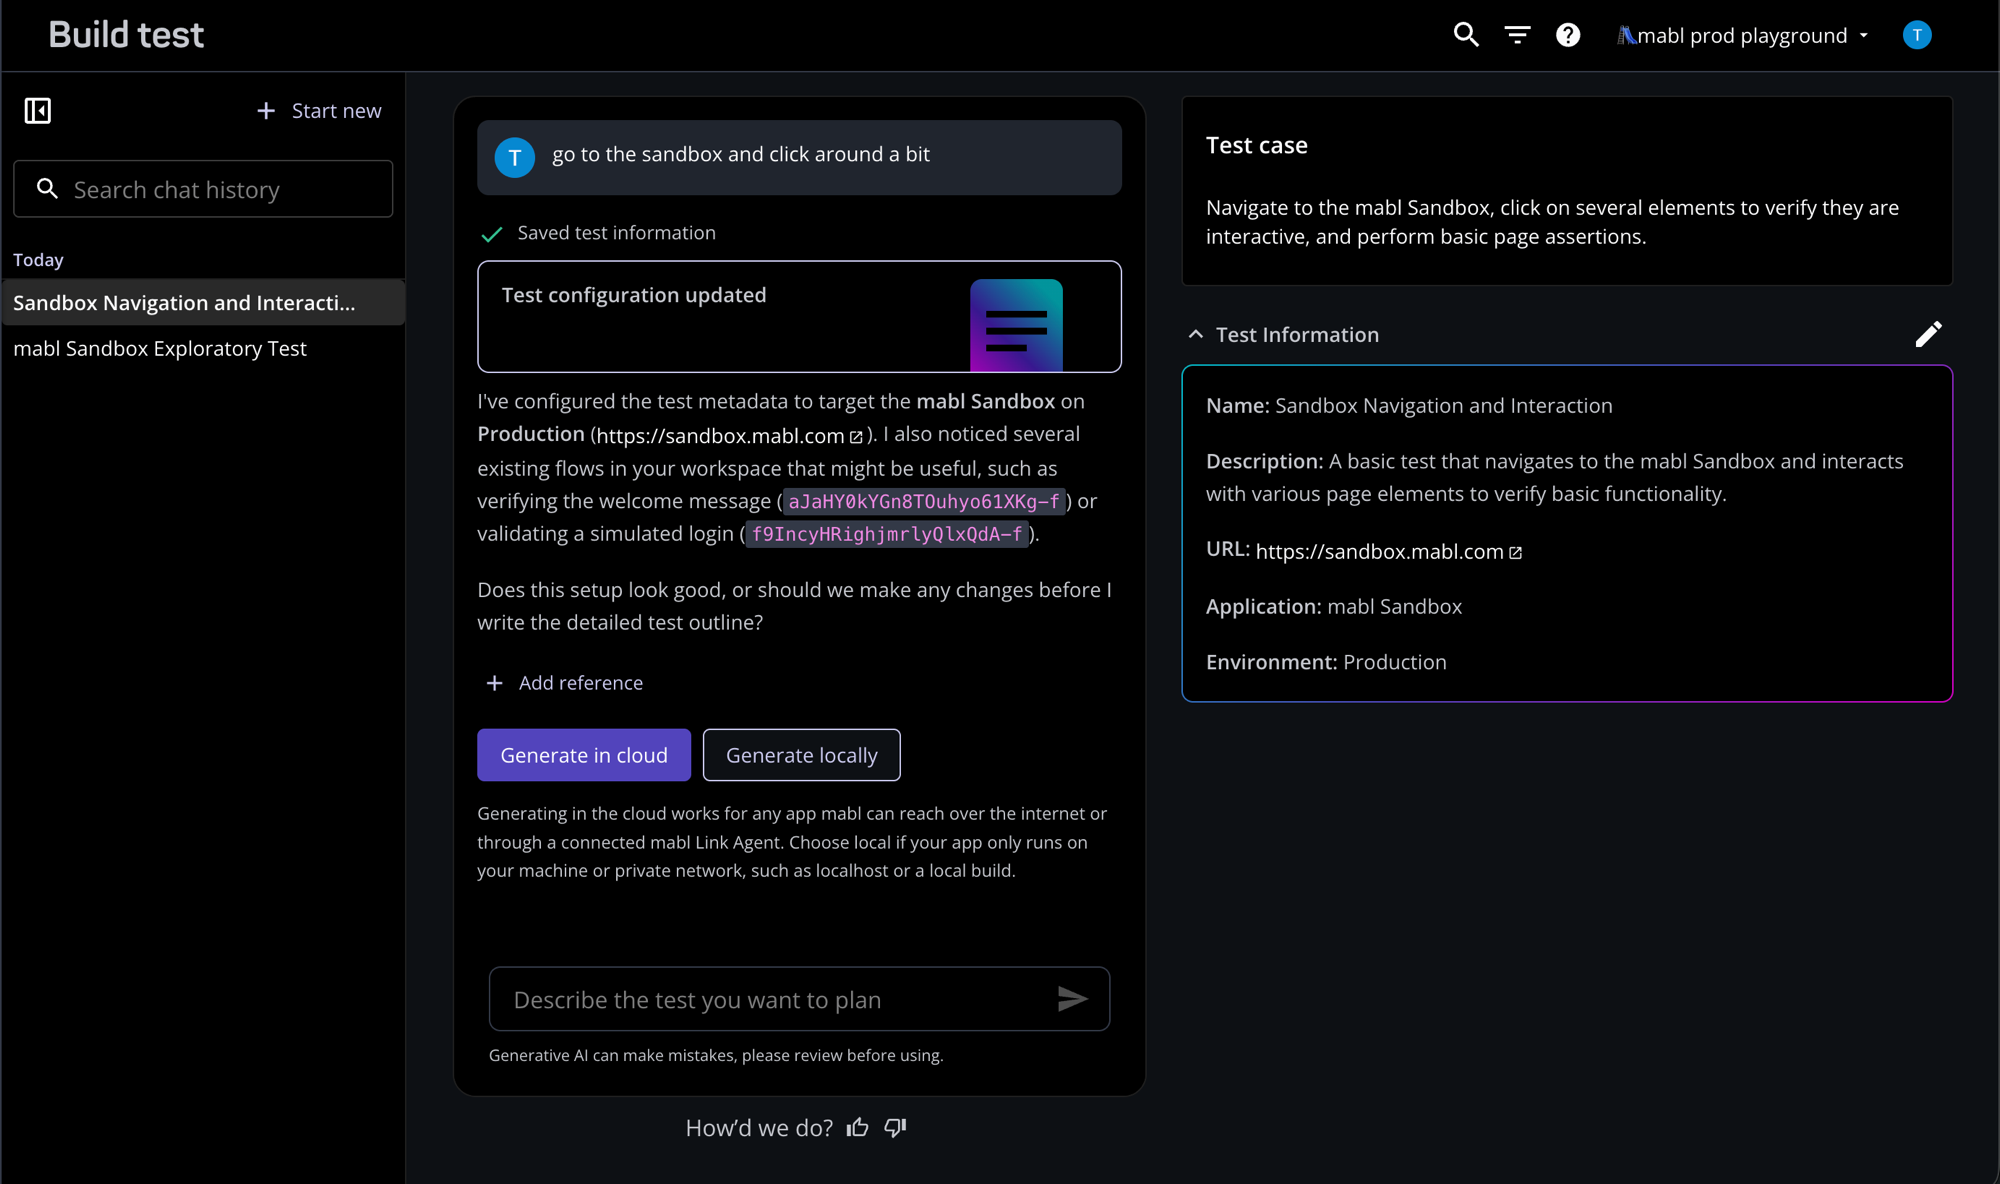2000x1184 pixels.
Task: Select mabl Sandbox Exploratory Test chat
Action: click(x=203, y=348)
